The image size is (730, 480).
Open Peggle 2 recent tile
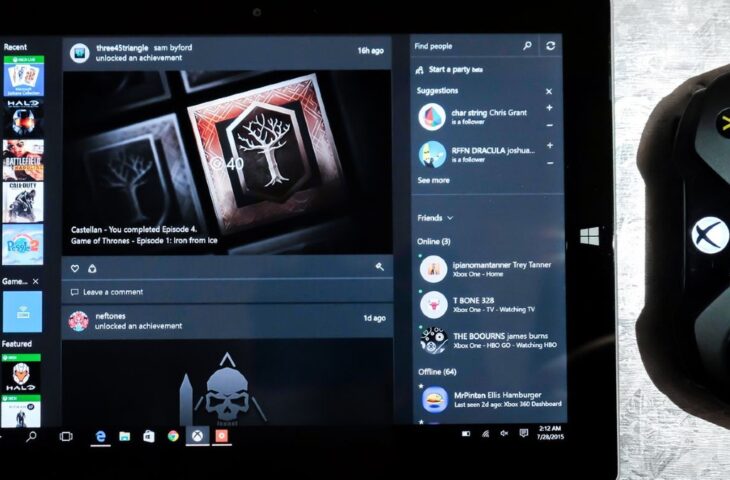(23, 244)
